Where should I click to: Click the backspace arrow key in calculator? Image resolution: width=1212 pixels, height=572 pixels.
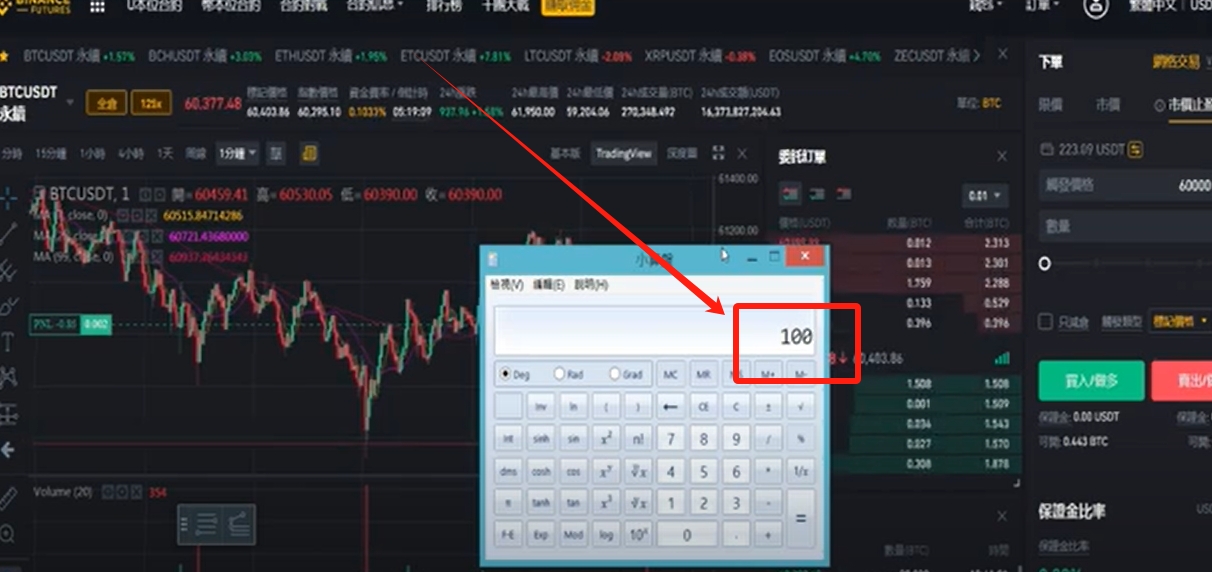[671, 407]
